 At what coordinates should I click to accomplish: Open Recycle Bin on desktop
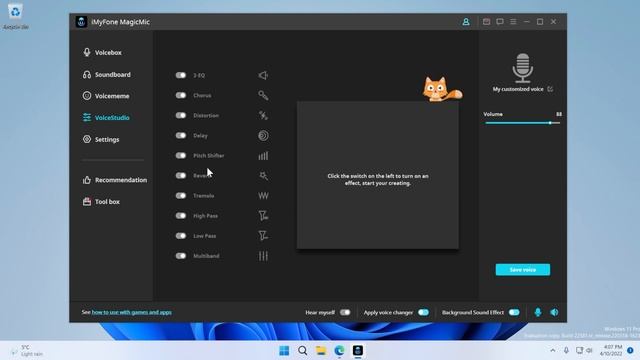[x=16, y=16]
